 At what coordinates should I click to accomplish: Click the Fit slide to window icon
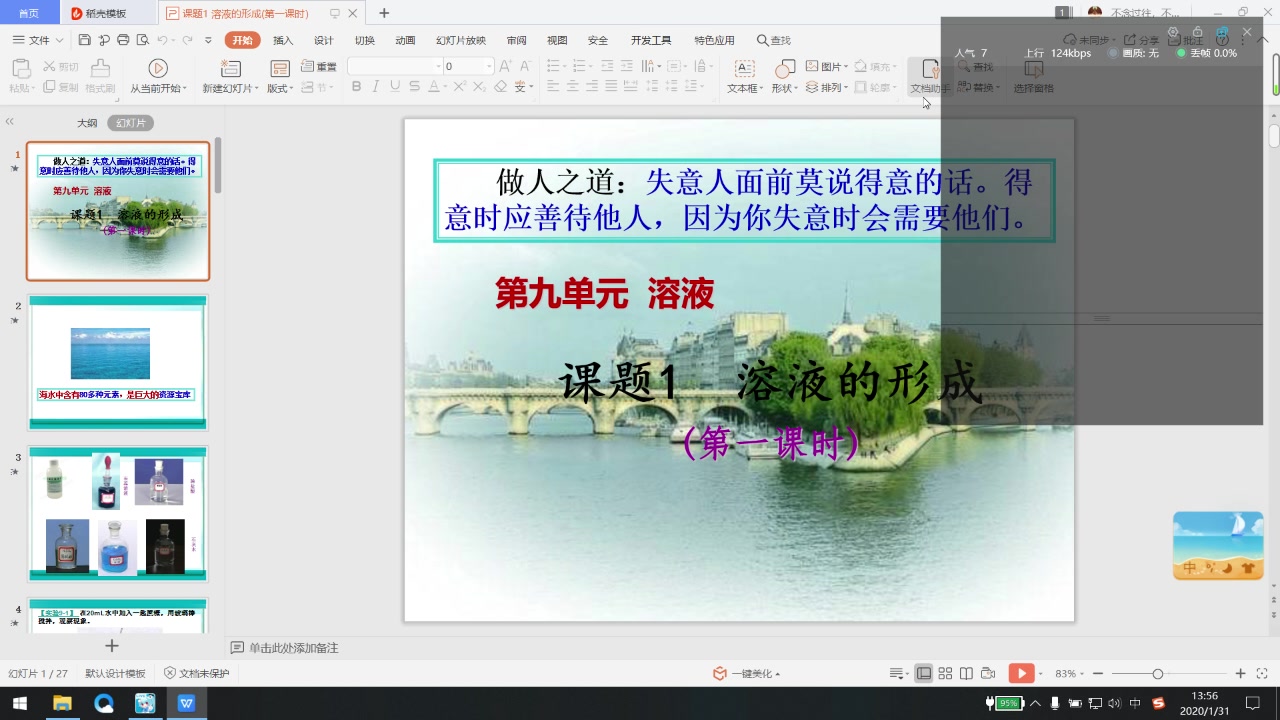click(x=1263, y=673)
